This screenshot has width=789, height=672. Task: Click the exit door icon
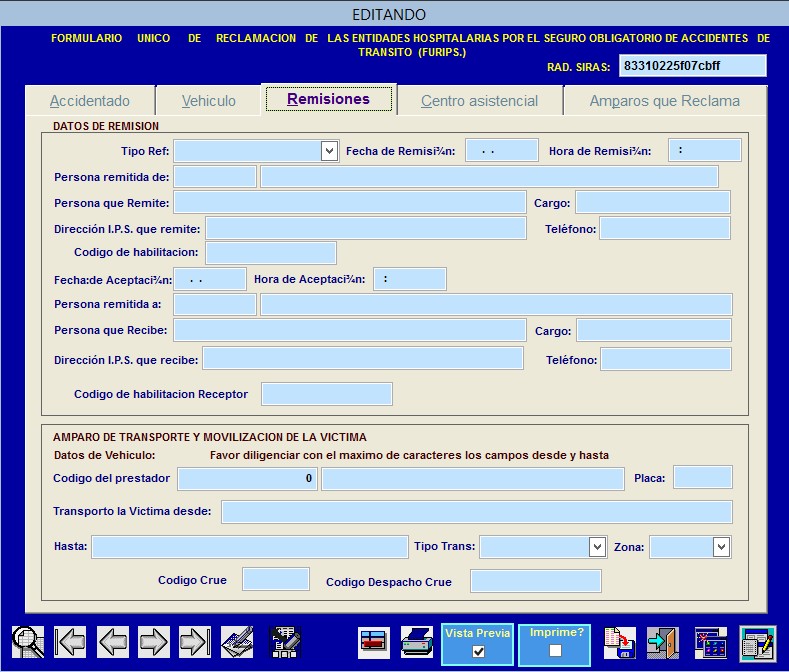click(x=663, y=643)
